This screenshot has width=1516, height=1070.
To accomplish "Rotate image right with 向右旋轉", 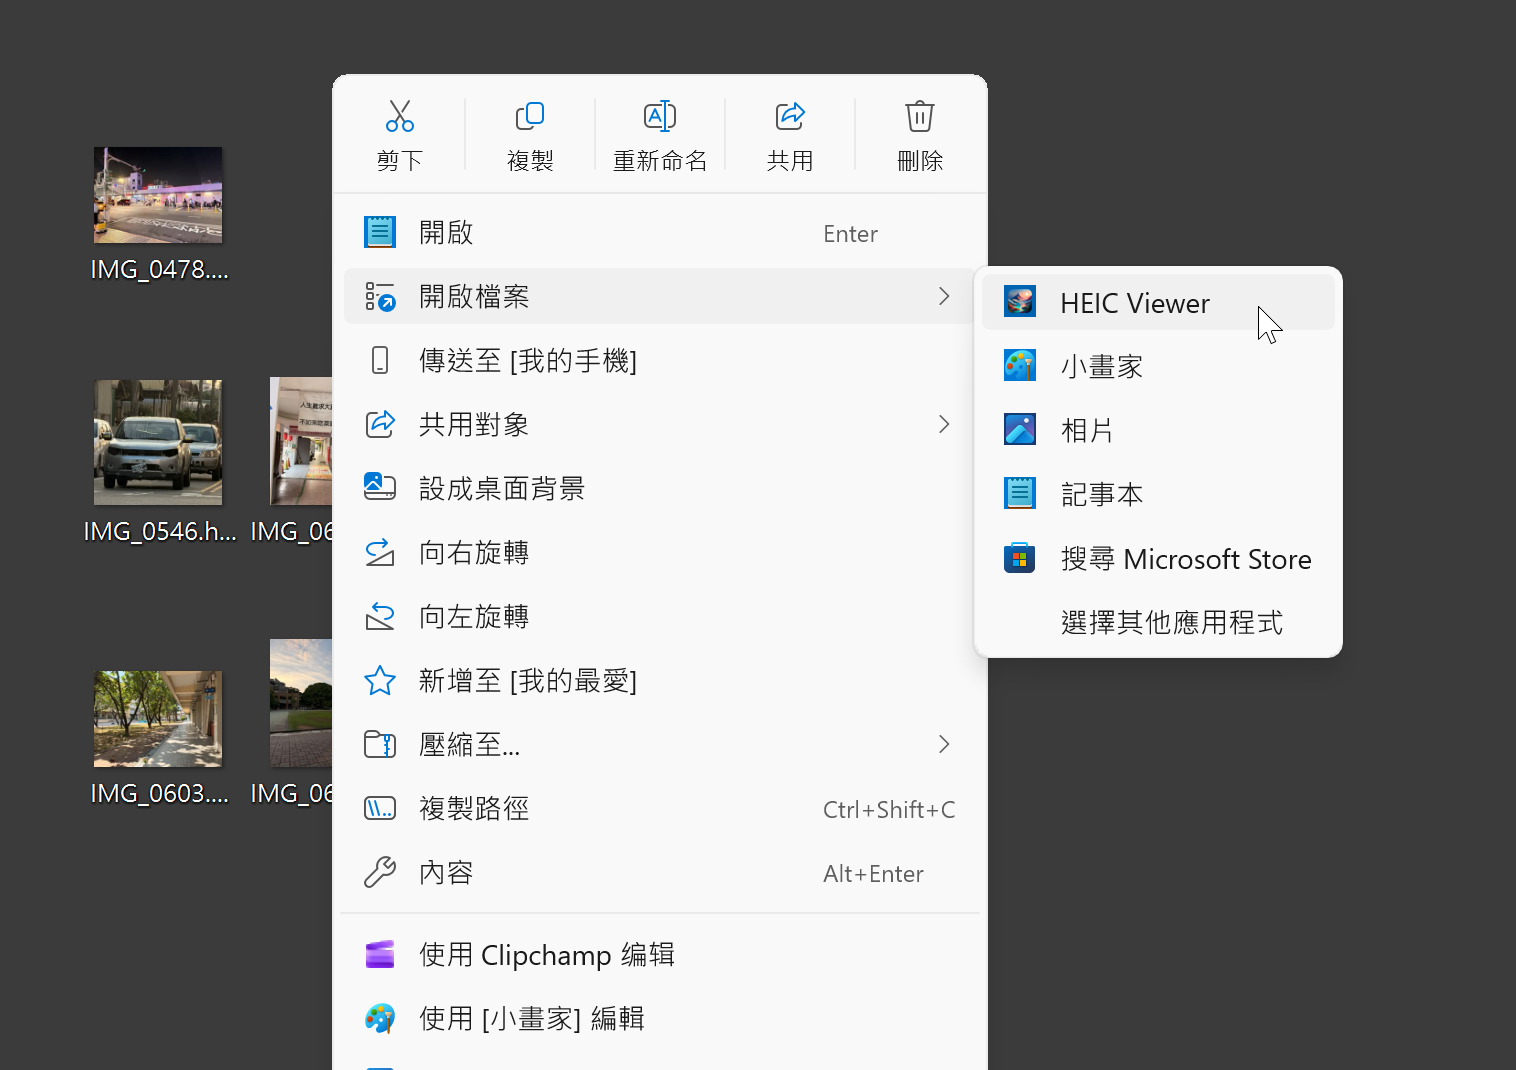I will pyautogui.click(x=473, y=553).
